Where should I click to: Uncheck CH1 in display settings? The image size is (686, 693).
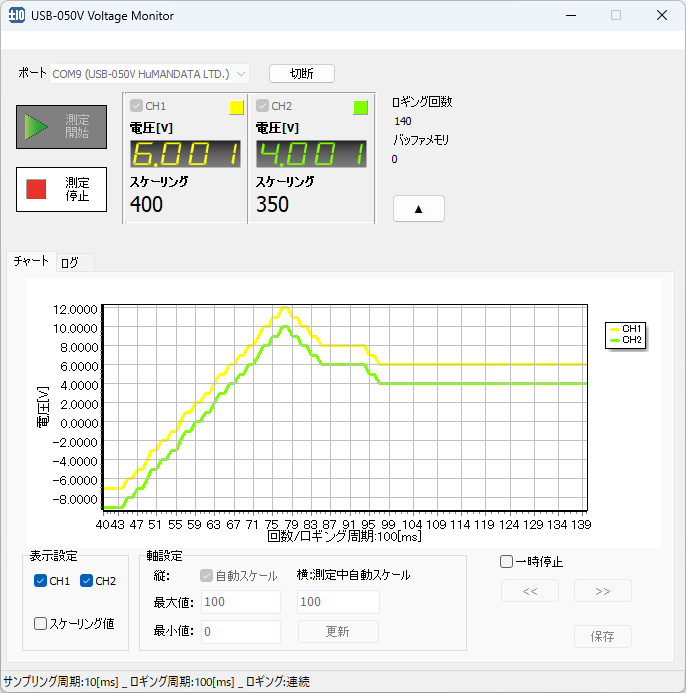(40, 581)
